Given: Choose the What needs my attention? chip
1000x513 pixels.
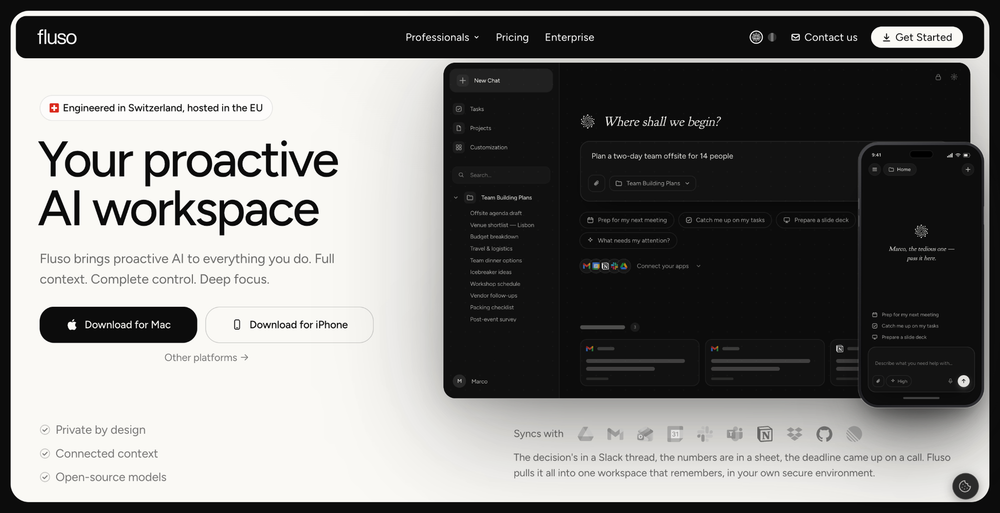Looking at the screenshot, I should [628, 241].
